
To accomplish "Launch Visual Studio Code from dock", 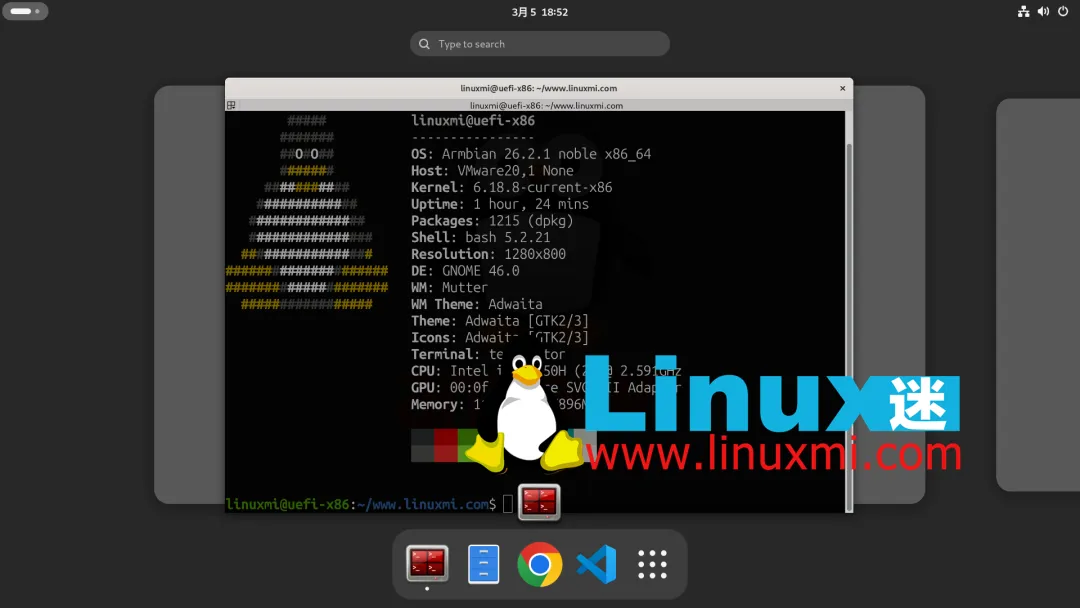I will [x=596, y=564].
